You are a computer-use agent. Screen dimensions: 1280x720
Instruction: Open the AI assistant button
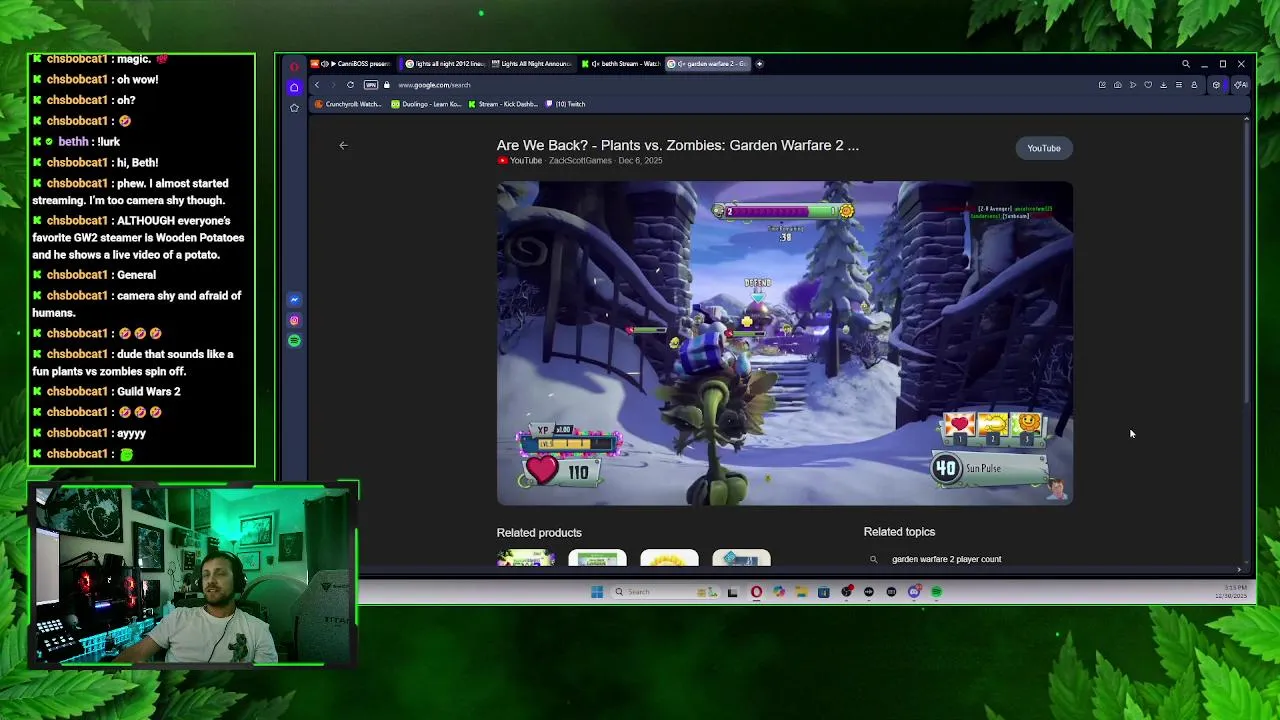click(1240, 85)
